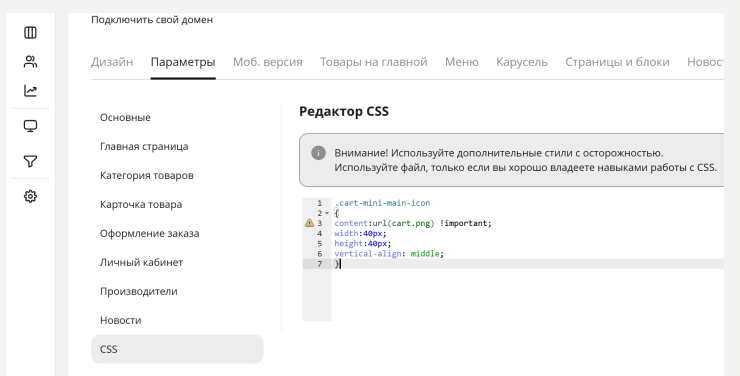Select the CSS settings section
The height and width of the screenshot is (376, 740).
[x=177, y=349]
